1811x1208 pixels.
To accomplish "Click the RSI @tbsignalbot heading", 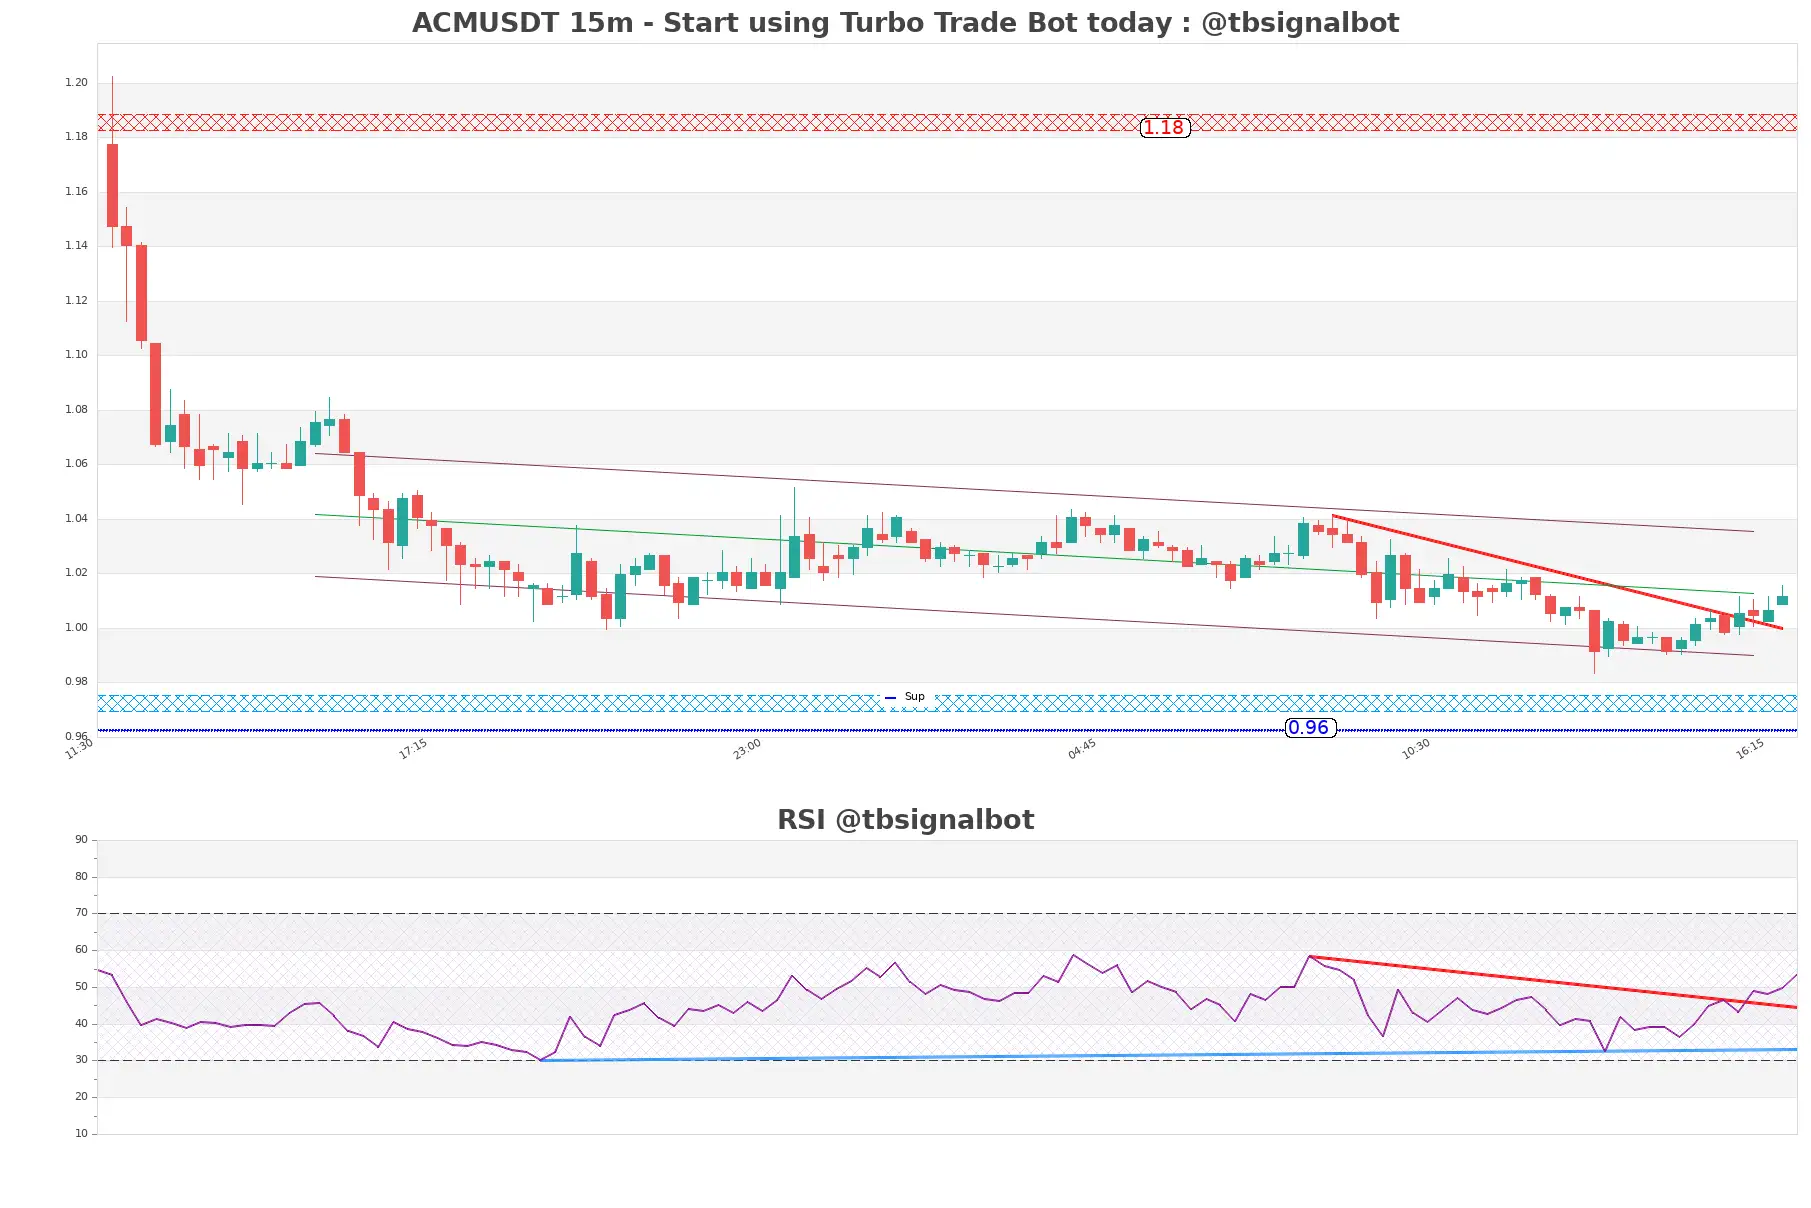I will click(905, 820).
